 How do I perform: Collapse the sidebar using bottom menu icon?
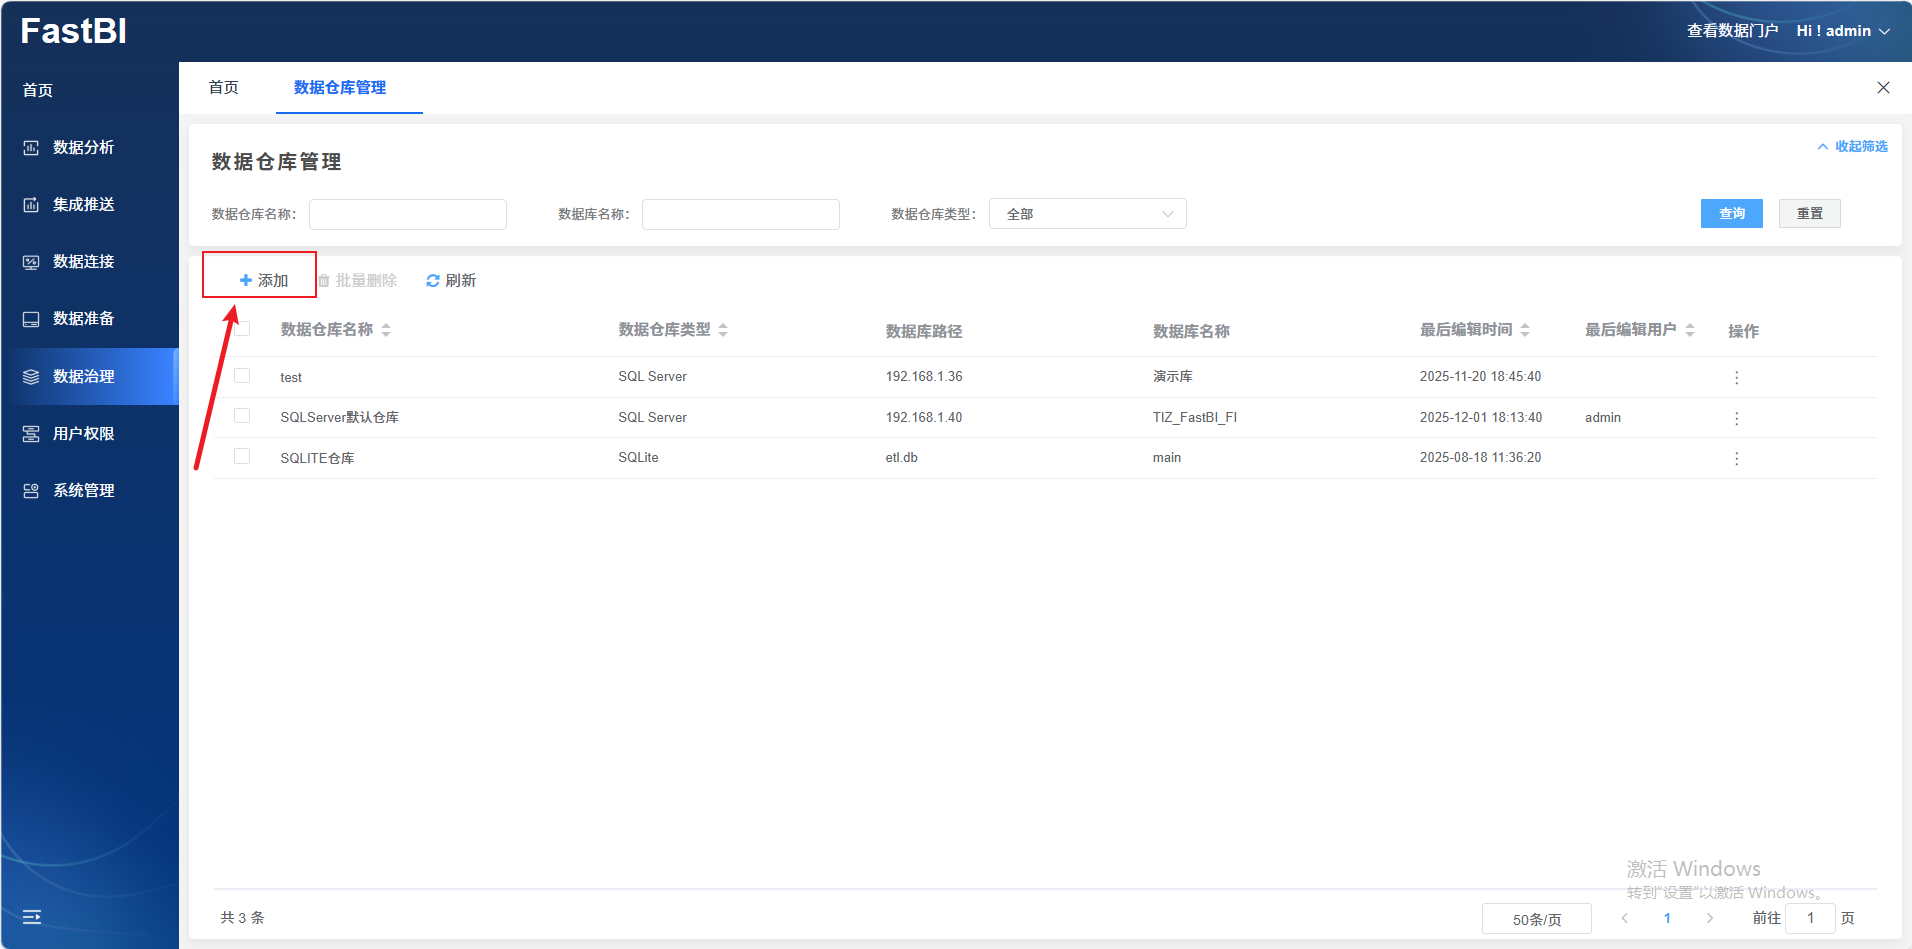pyautogui.click(x=32, y=917)
